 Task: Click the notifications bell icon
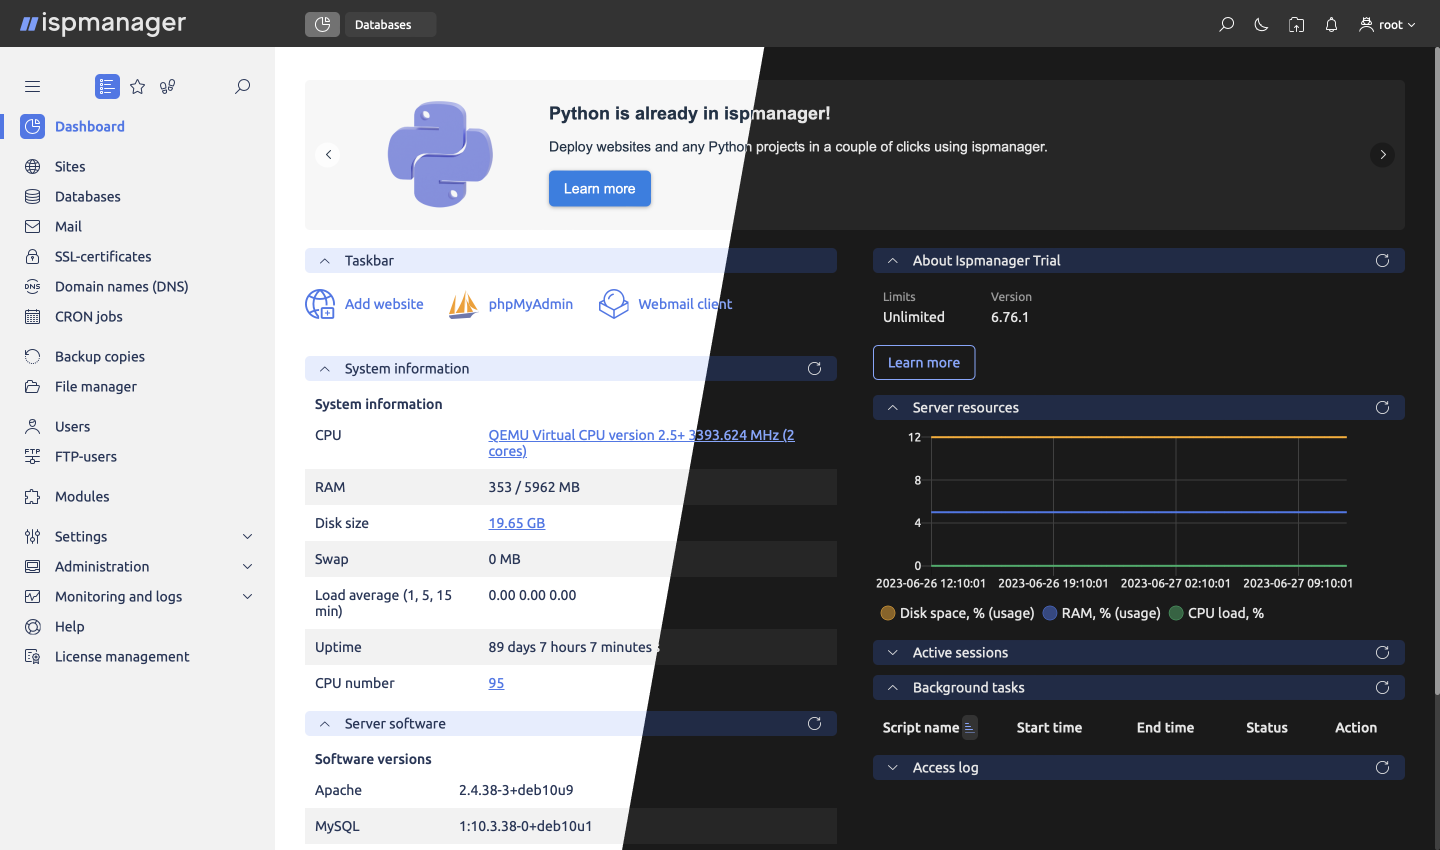click(1331, 24)
